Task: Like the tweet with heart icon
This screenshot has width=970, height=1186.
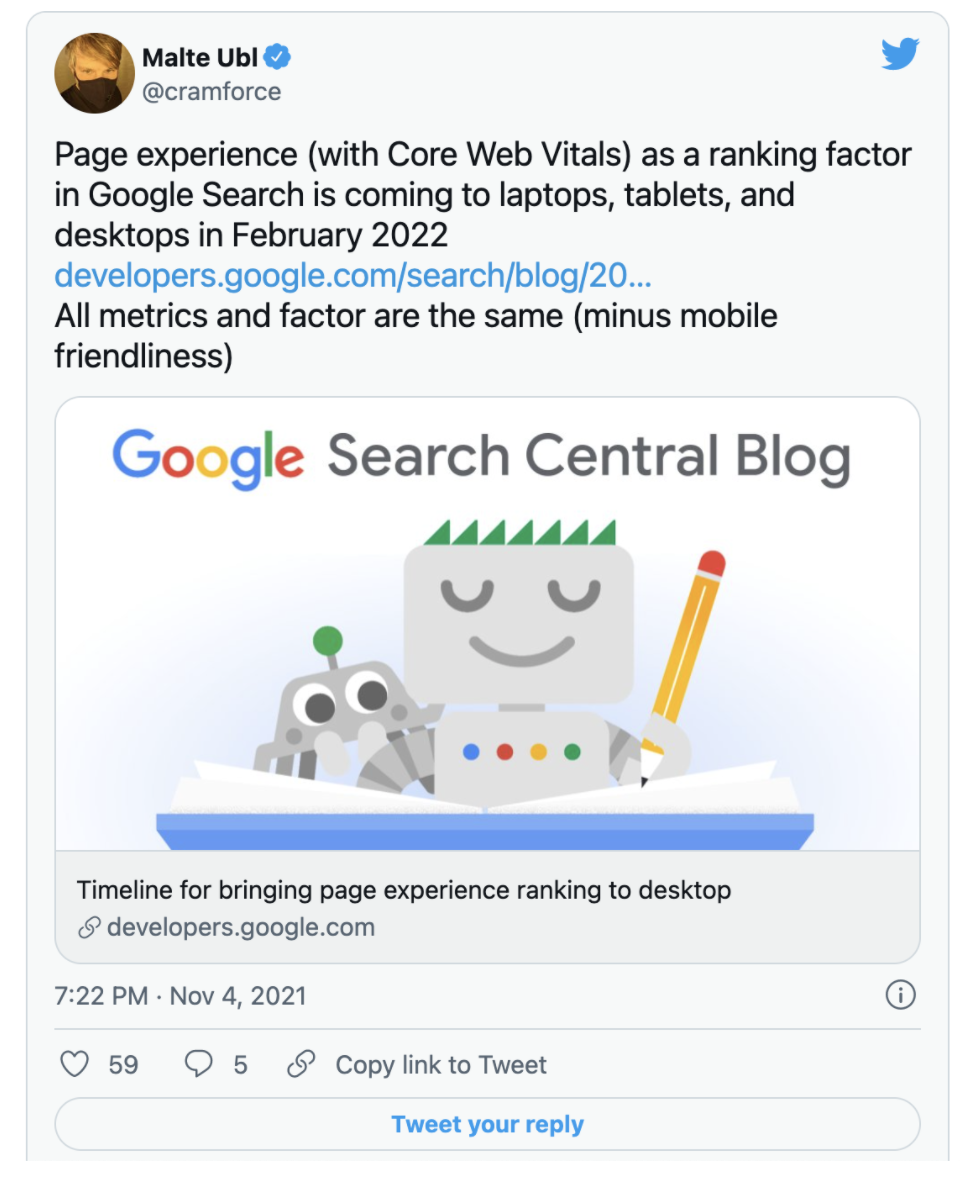Action: coord(75,1064)
